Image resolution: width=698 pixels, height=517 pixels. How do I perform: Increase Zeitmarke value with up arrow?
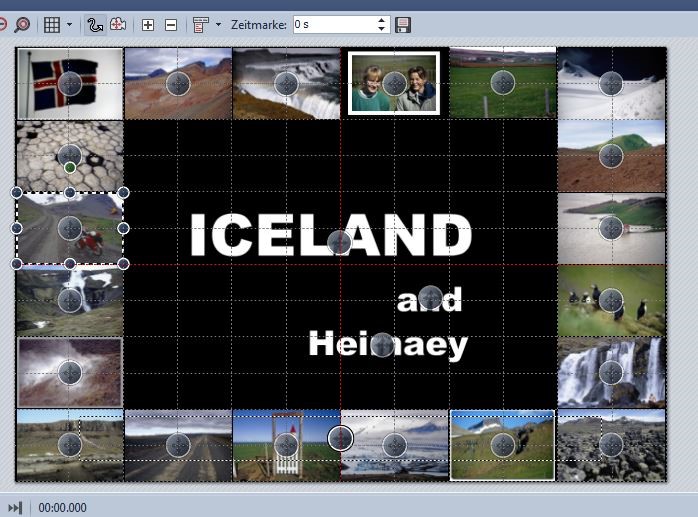(x=382, y=20)
